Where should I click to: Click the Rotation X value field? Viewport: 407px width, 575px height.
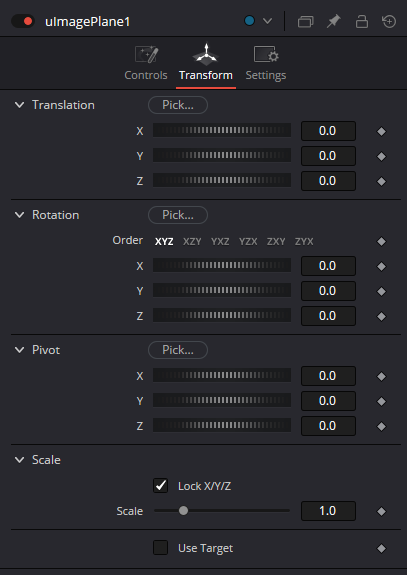pyautogui.click(x=328, y=266)
